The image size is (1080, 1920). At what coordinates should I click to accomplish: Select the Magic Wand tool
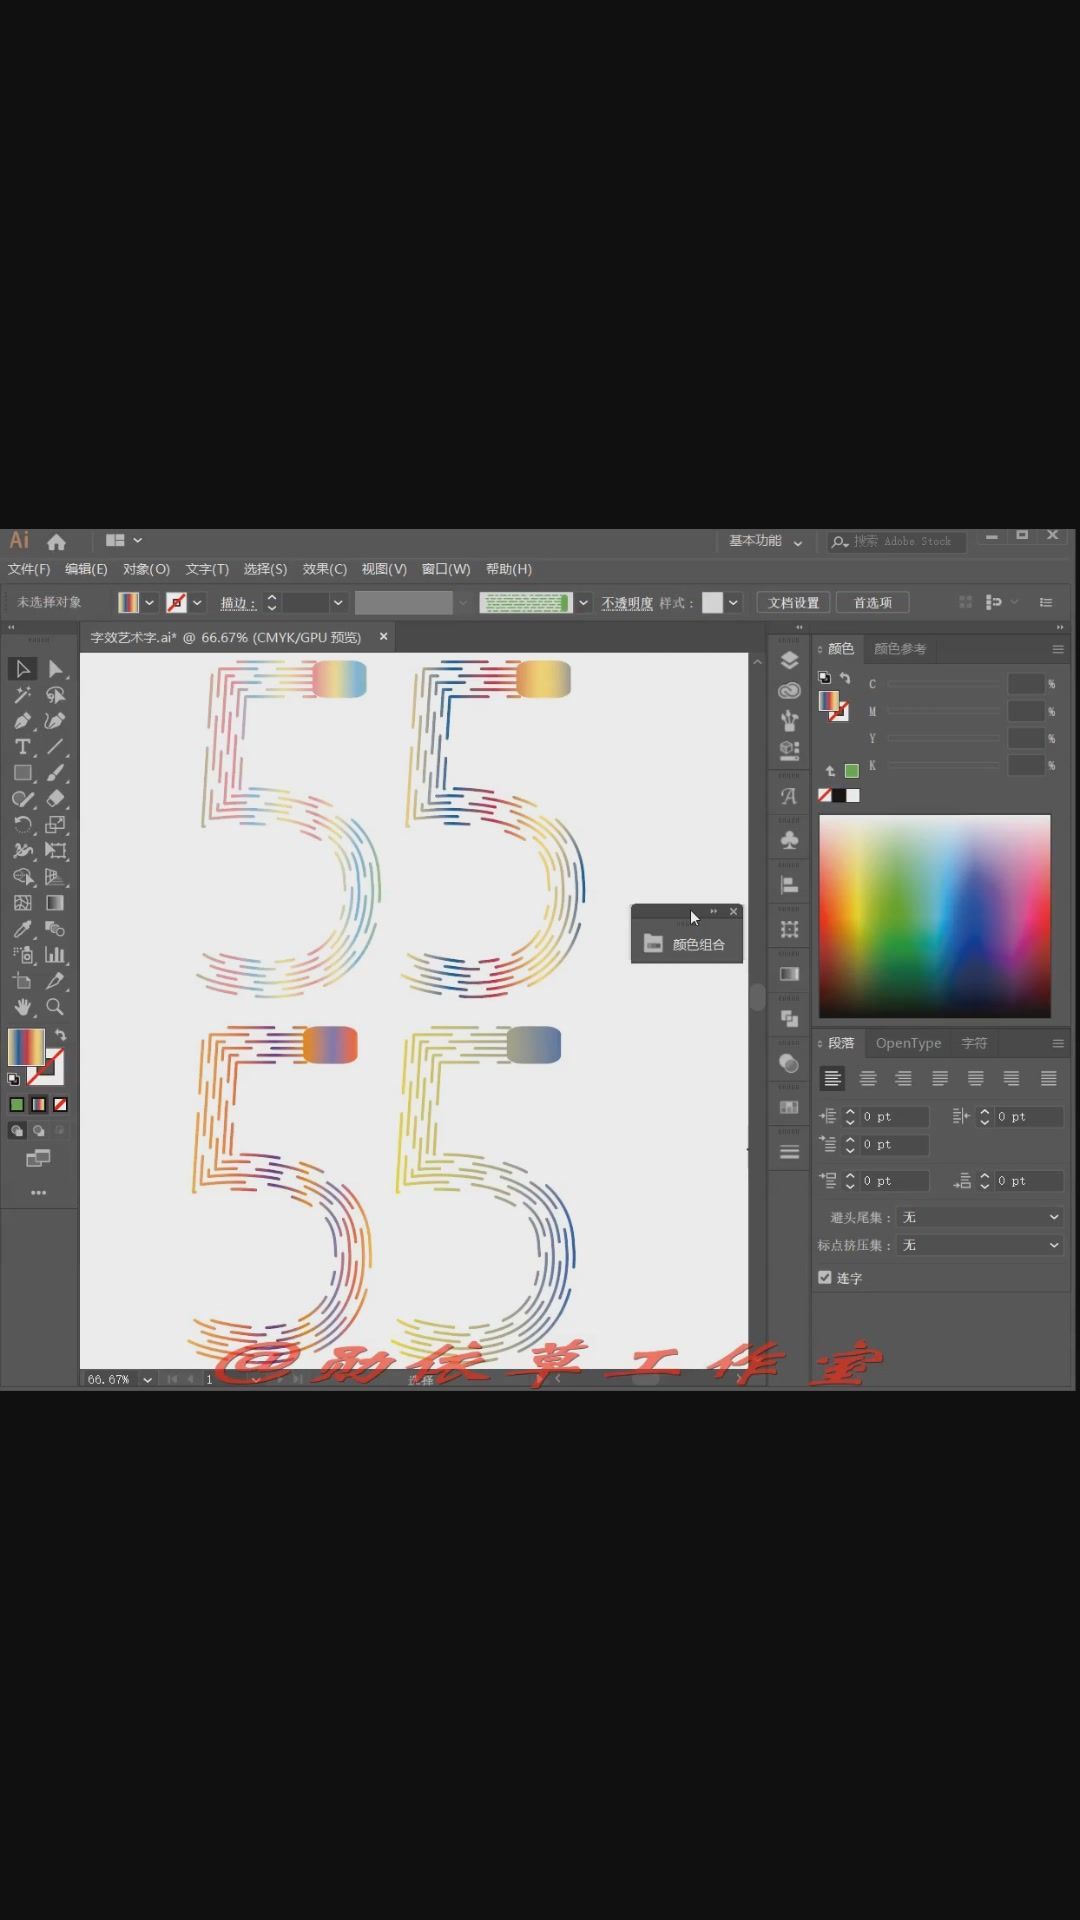coord(22,694)
